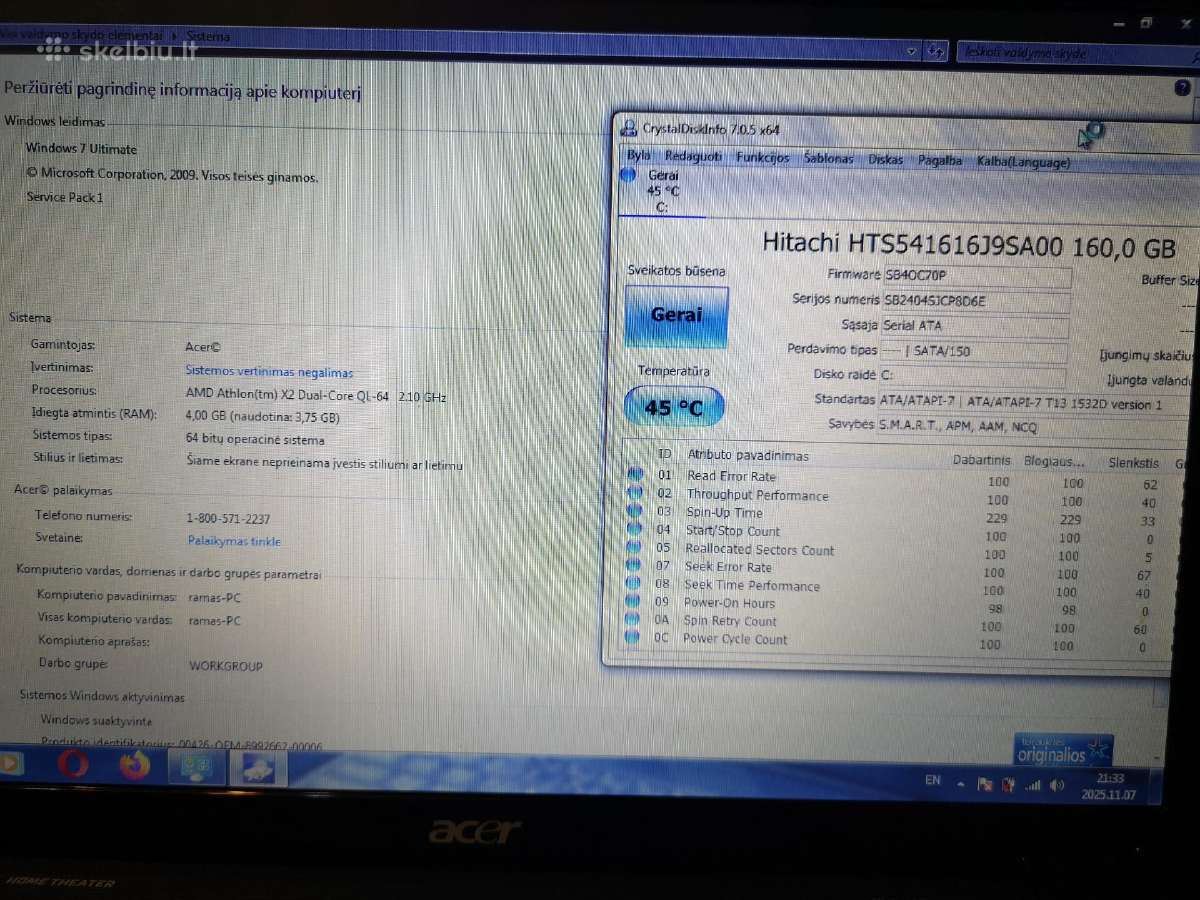This screenshot has width=1200, height=900.
Task: Open the address bar history dropdown
Action: click(x=911, y=50)
